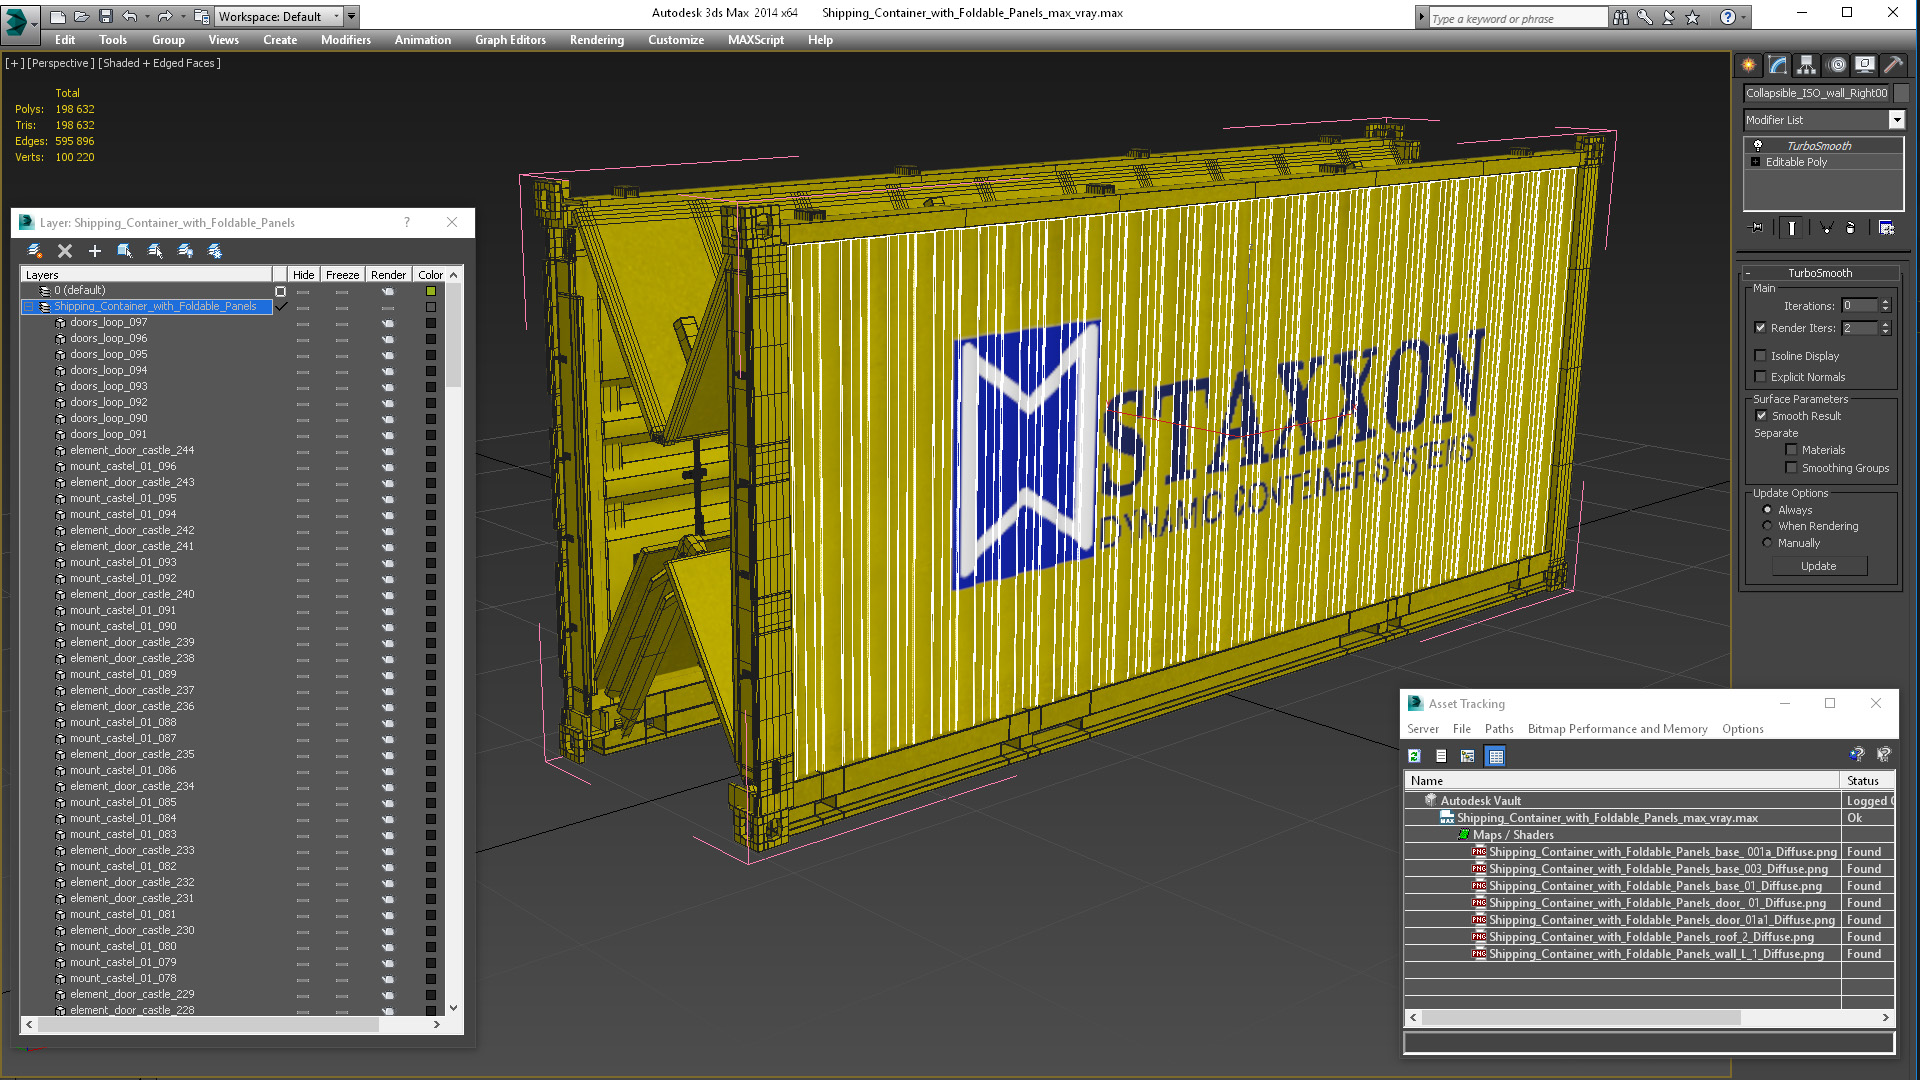The height and width of the screenshot is (1080, 1920).
Task: Click the Save File floppy icon
Action: tap(105, 16)
